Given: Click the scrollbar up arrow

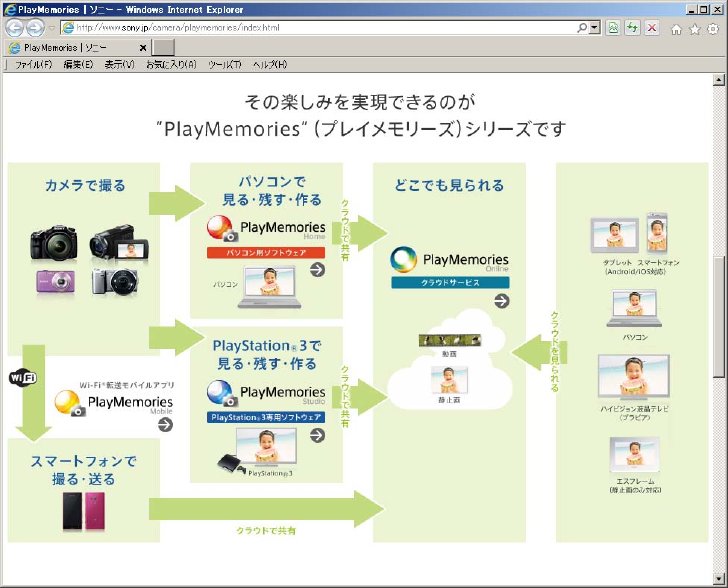Looking at the screenshot, I should click(x=719, y=80).
